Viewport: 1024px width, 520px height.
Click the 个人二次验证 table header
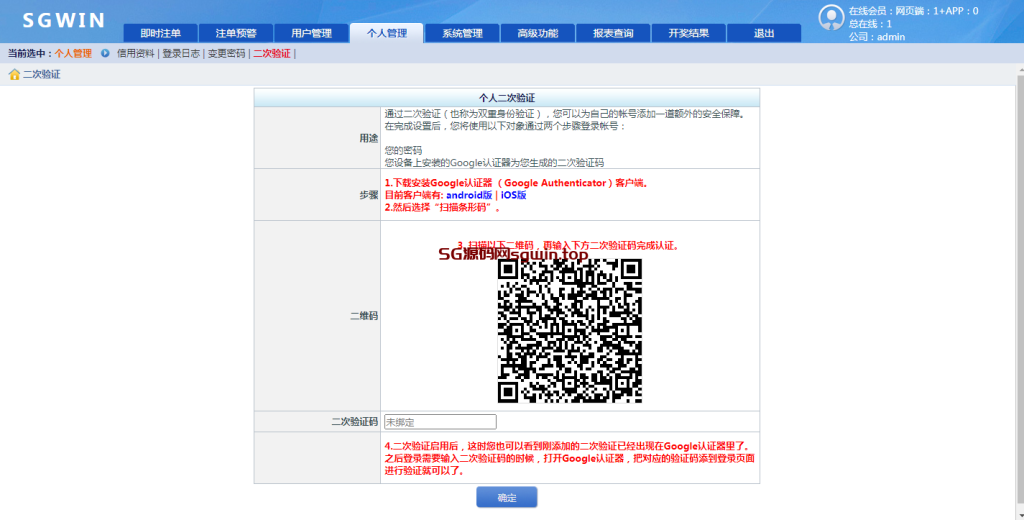[507, 98]
